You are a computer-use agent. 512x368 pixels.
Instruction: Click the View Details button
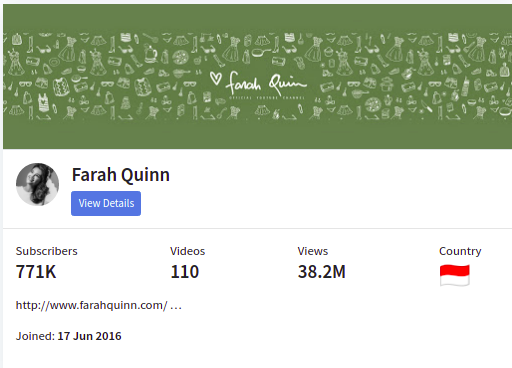coord(106,203)
